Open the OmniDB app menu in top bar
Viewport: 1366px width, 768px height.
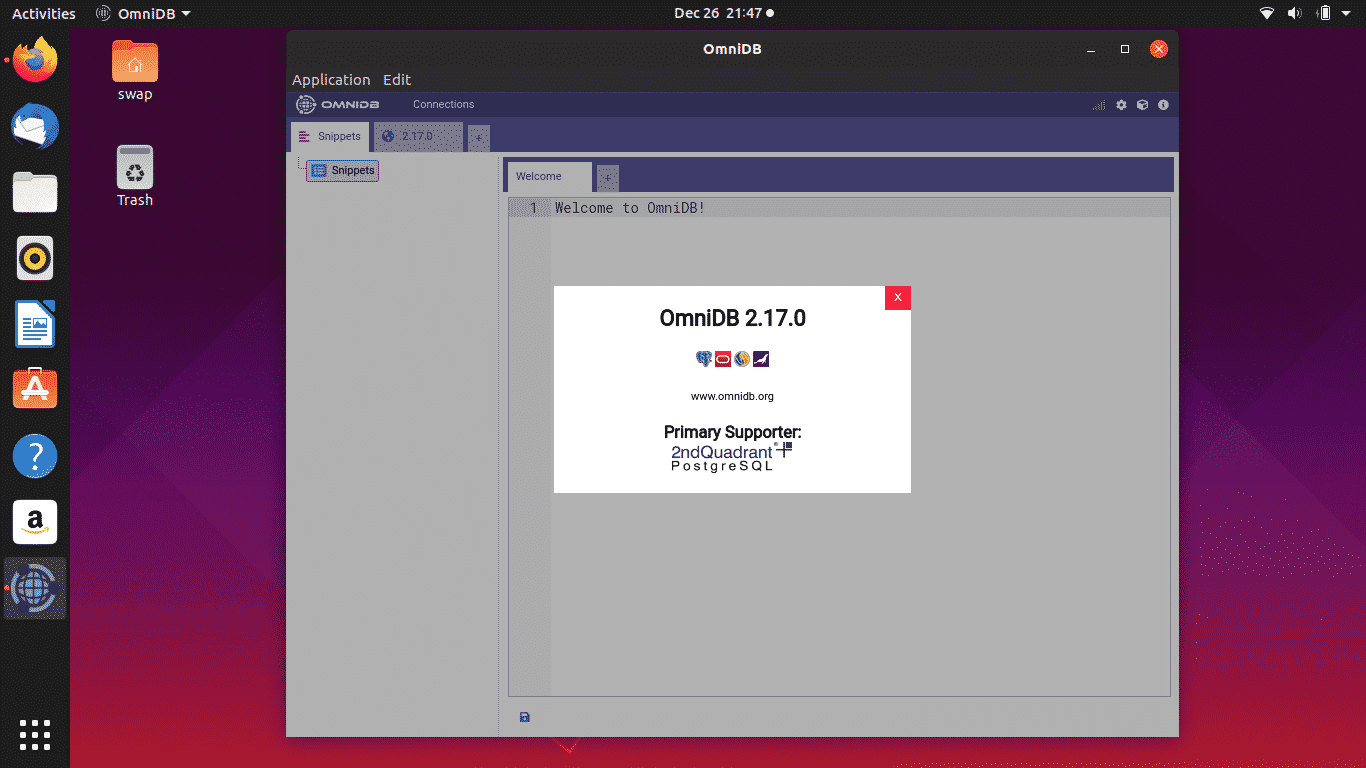pos(143,14)
